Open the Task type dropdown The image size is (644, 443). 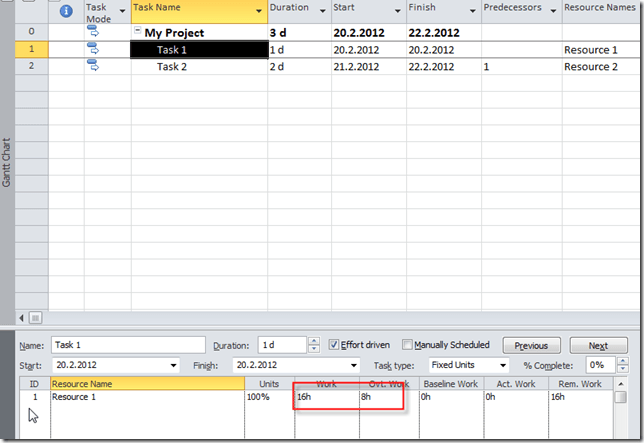pos(502,366)
